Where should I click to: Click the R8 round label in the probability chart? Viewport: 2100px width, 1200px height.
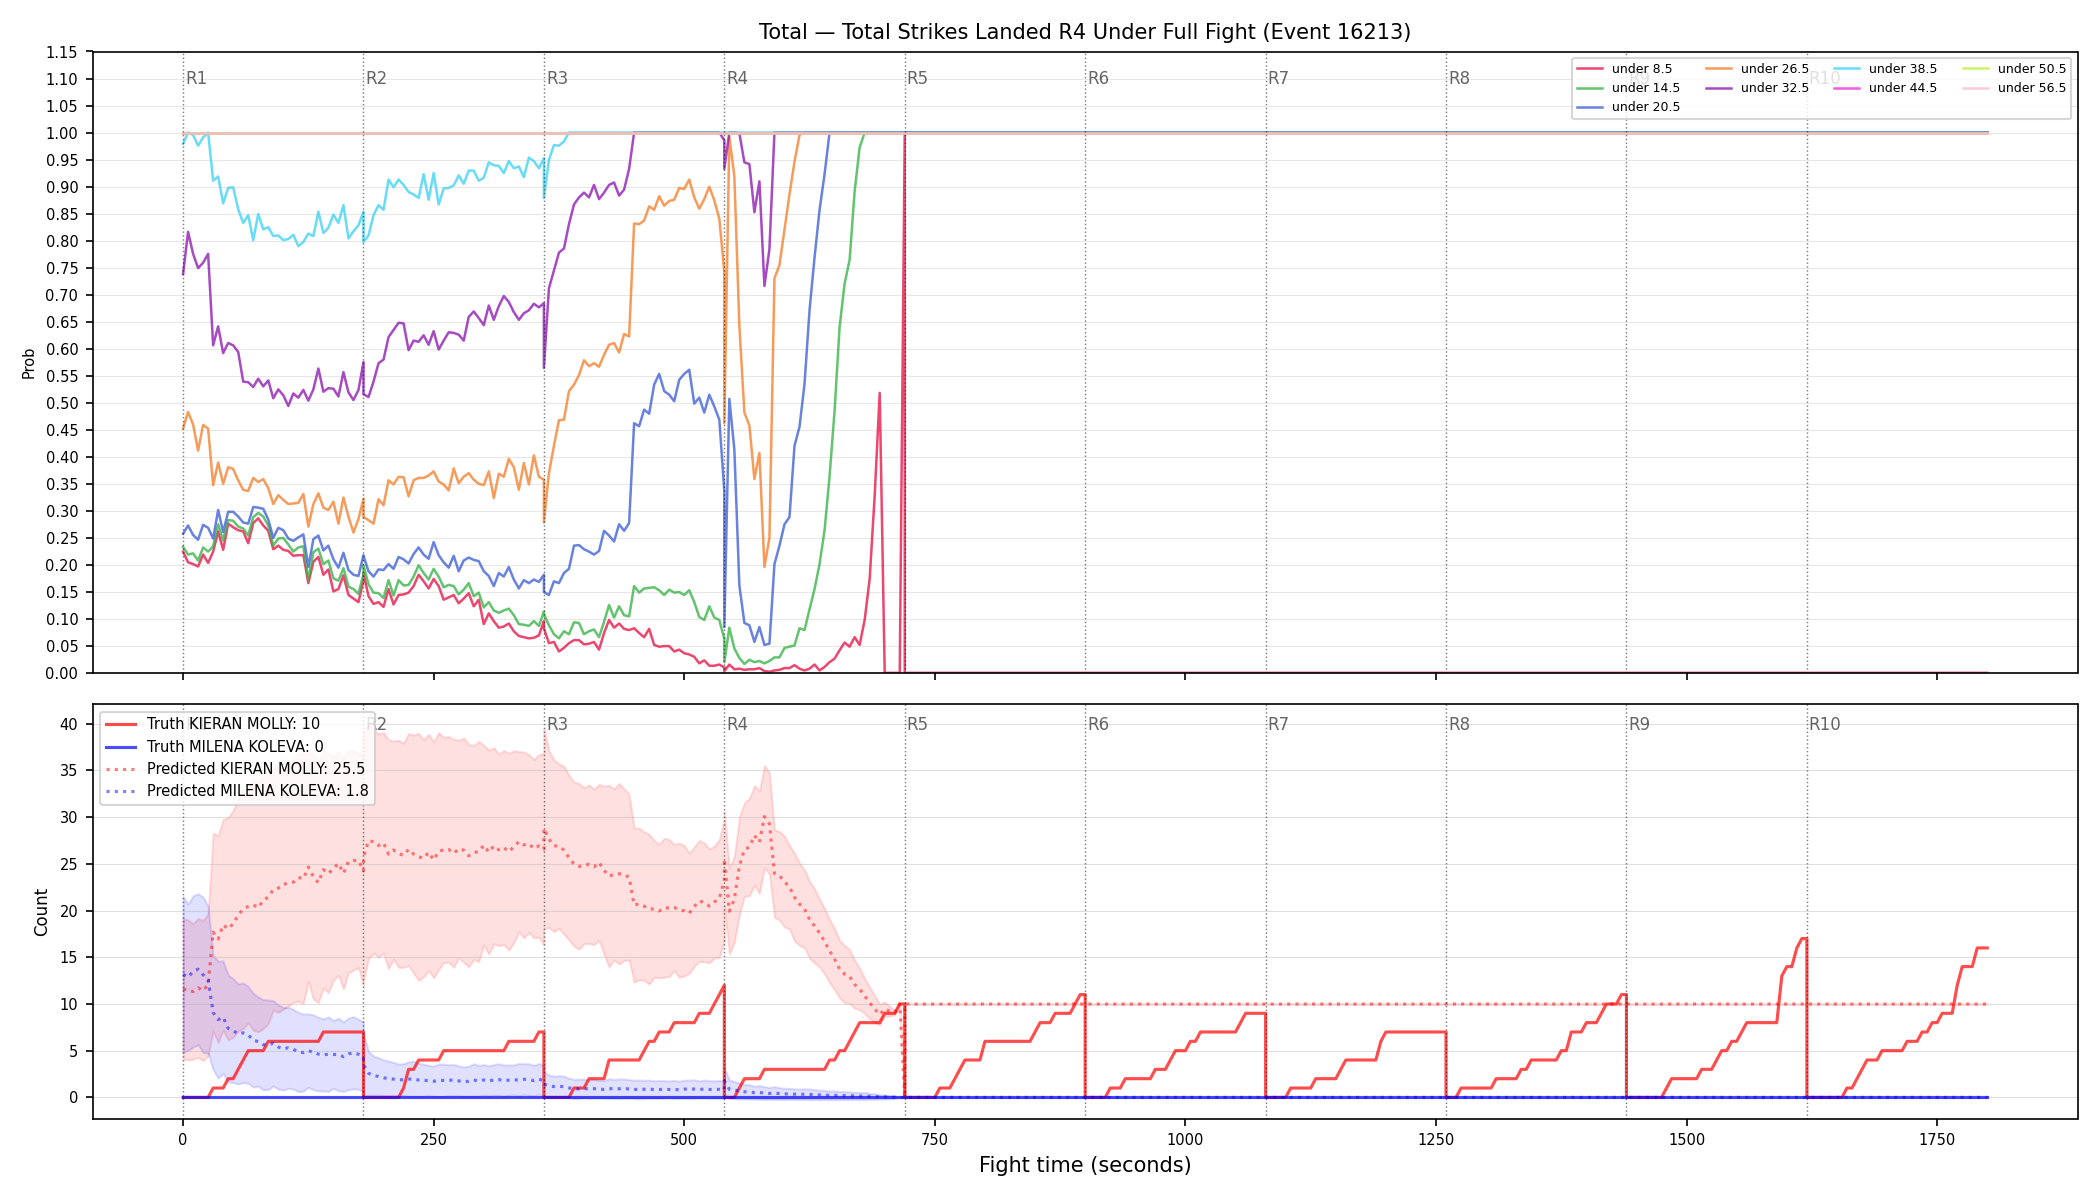[x=1459, y=78]
